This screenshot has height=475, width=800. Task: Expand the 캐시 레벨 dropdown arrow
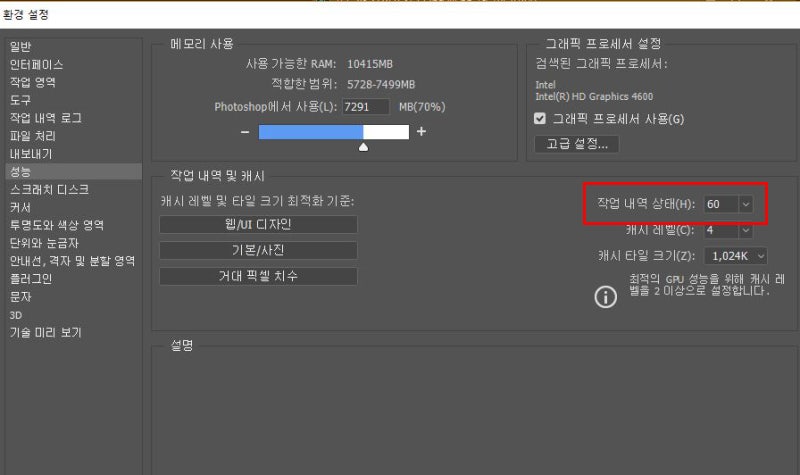click(745, 230)
